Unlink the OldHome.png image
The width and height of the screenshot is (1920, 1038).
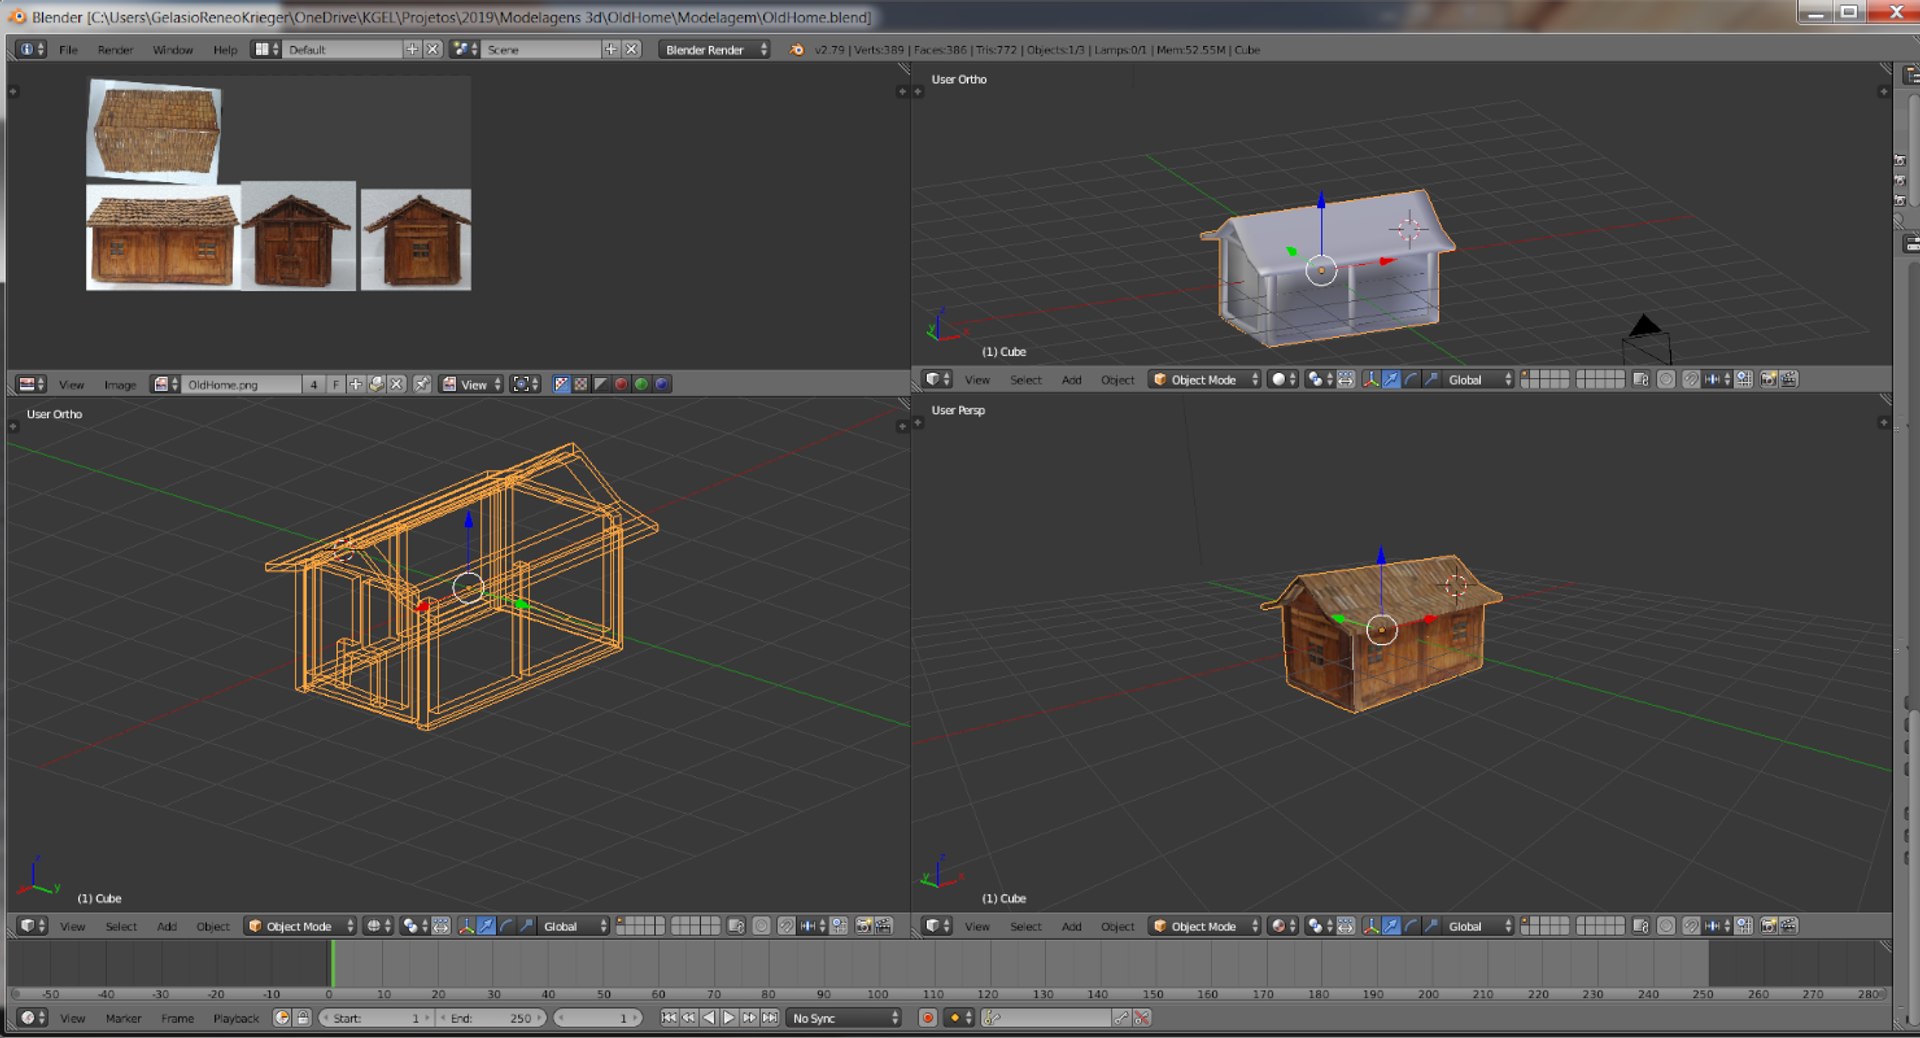click(x=397, y=384)
